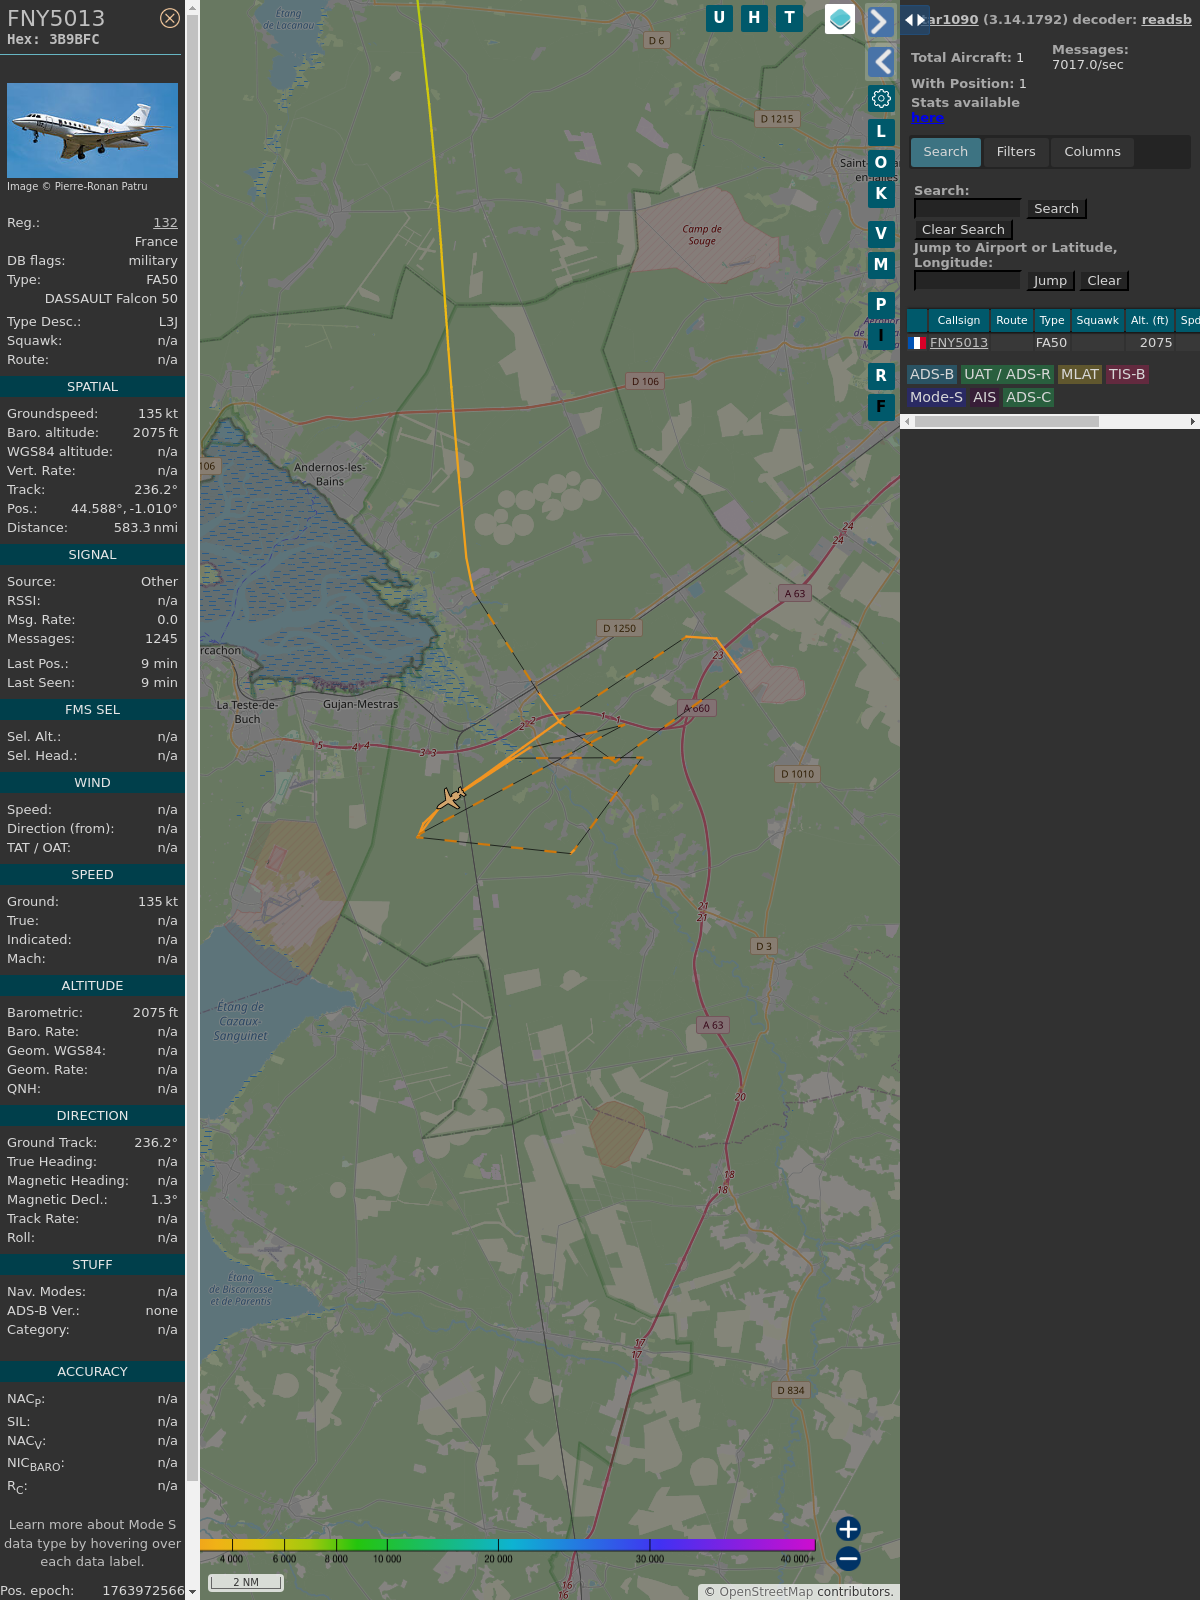Toggle the M map button
Image resolution: width=1200 pixels, height=1600 pixels.
[881, 265]
